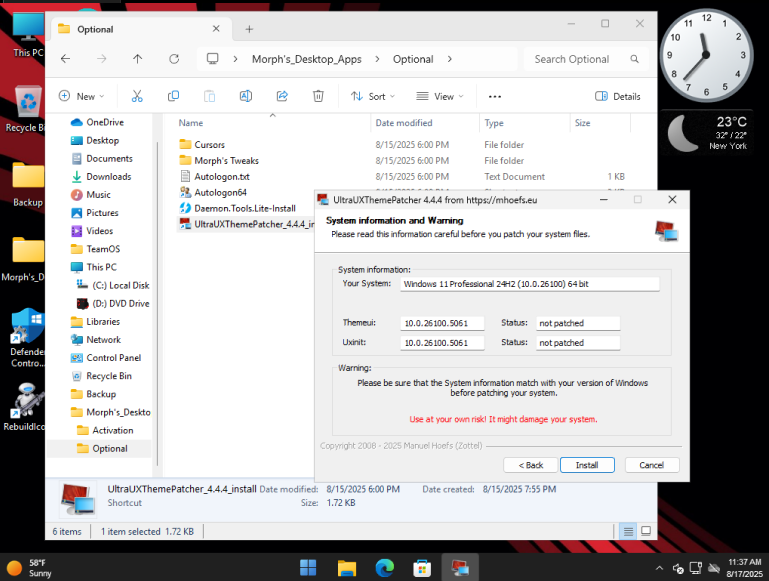Screen dimensions: 769x581
Task: Add a new Explorer tab
Action: pos(249,29)
